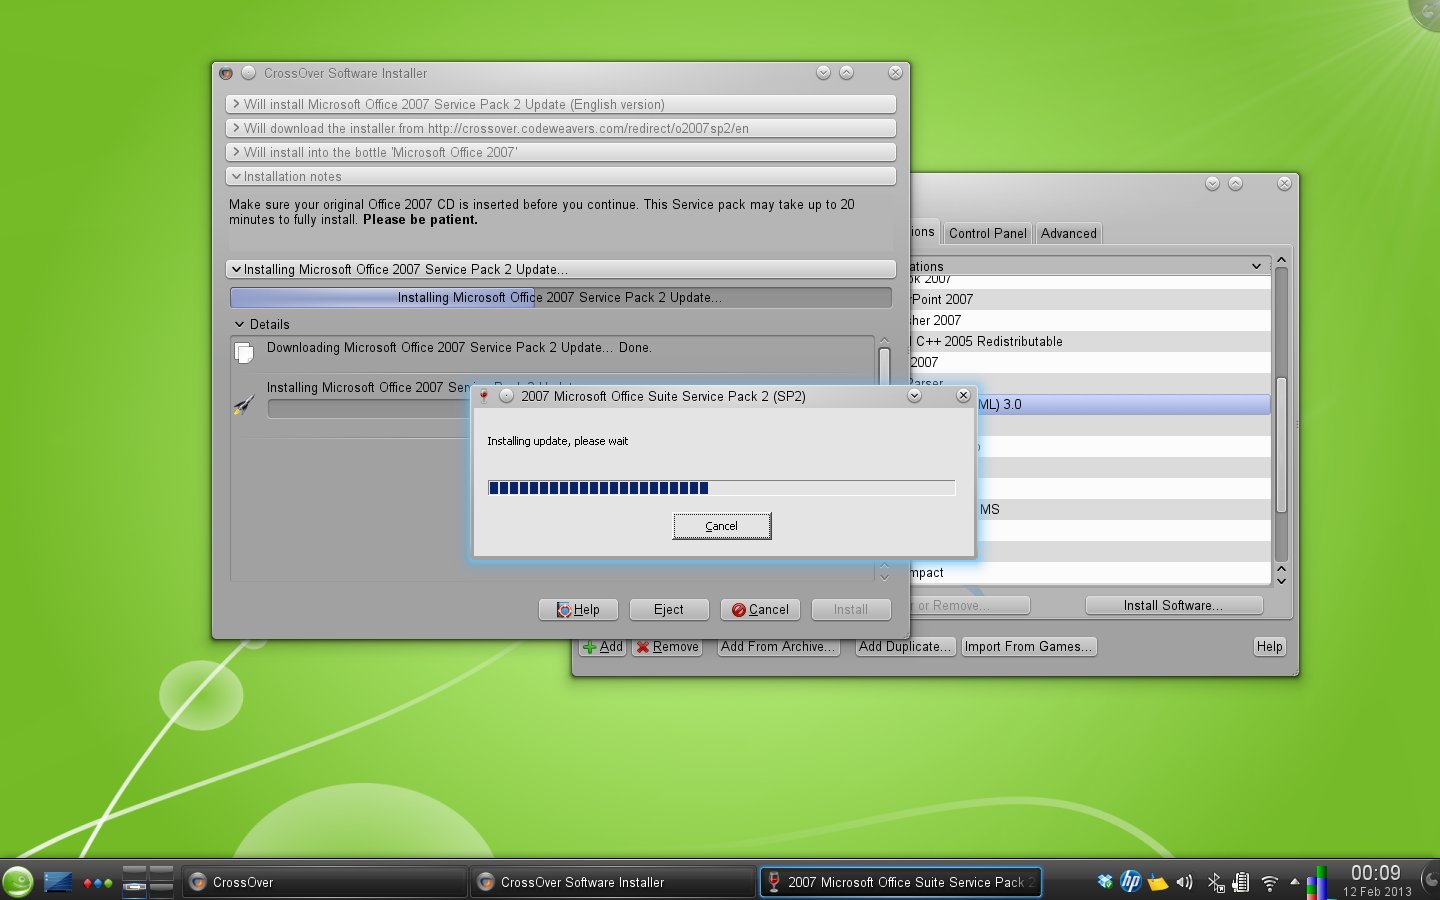The width and height of the screenshot is (1440, 900).
Task: Click the battery status tray icon
Action: [x=1241, y=882]
